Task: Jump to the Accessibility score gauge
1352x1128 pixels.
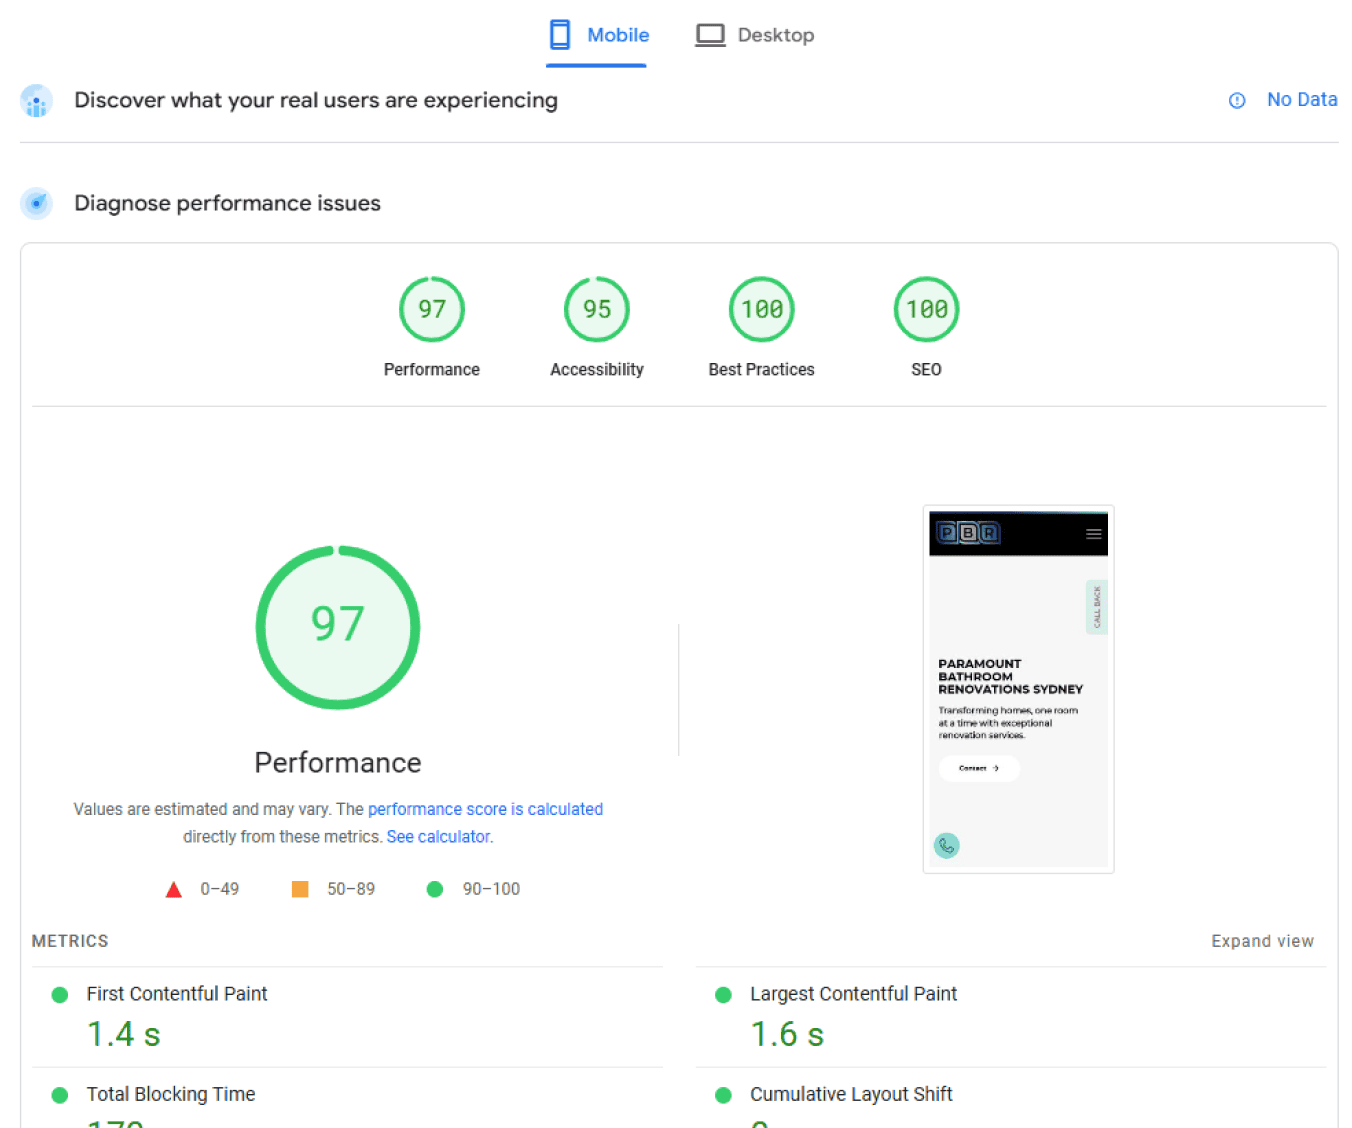Action: tap(597, 310)
